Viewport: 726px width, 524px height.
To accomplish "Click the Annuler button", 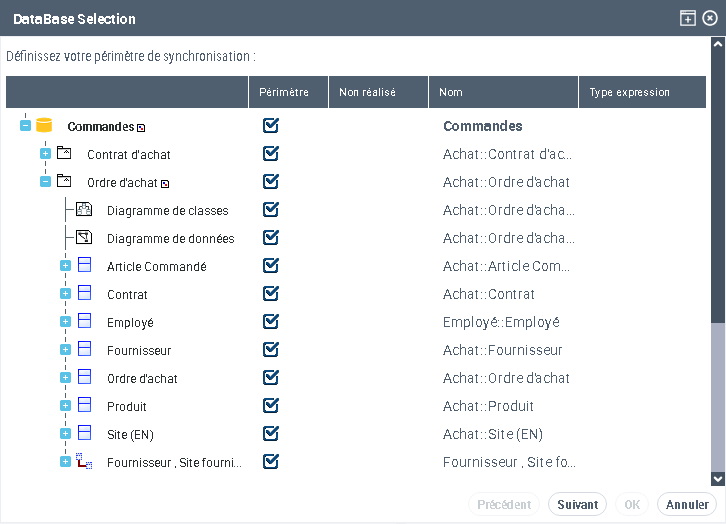I will pos(687,505).
